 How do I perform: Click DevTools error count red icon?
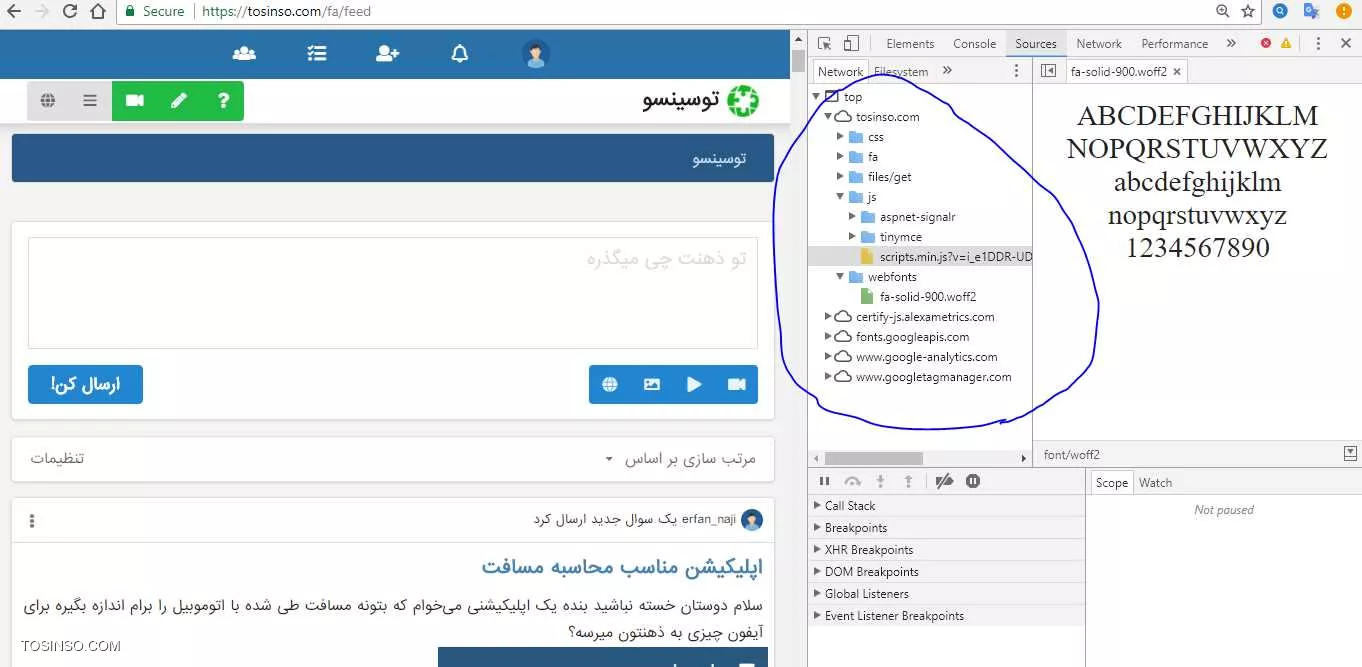point(1266,43)
